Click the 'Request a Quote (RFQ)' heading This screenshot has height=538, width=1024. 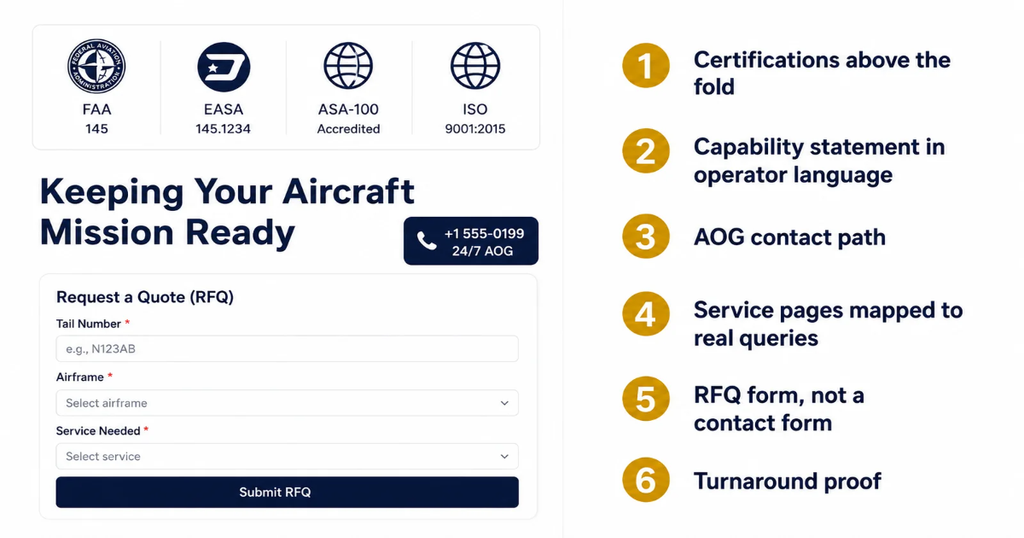145,297
